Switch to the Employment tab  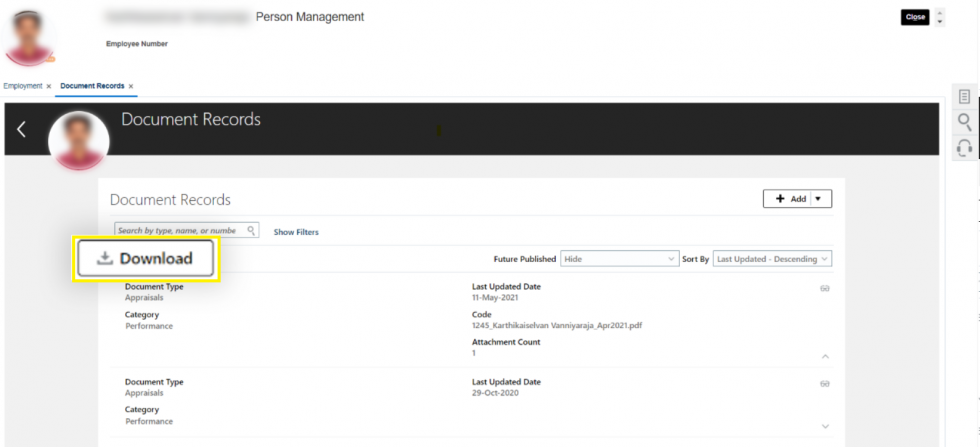(x=22, y=86)
